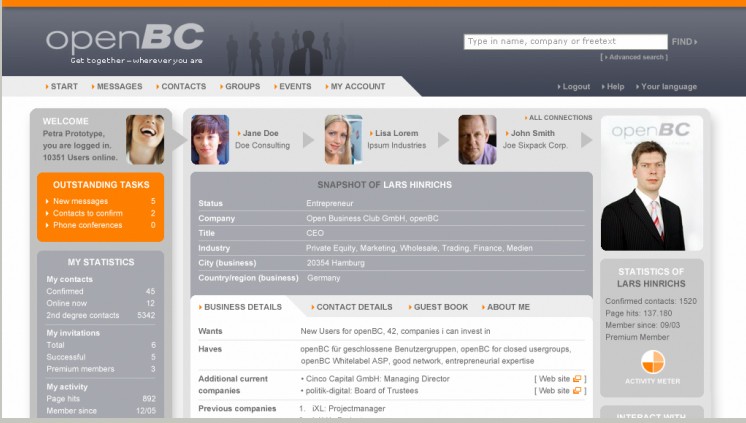Focus the name, company or freetext search field
Screen dimensions: 746x423
coord(566,41)
